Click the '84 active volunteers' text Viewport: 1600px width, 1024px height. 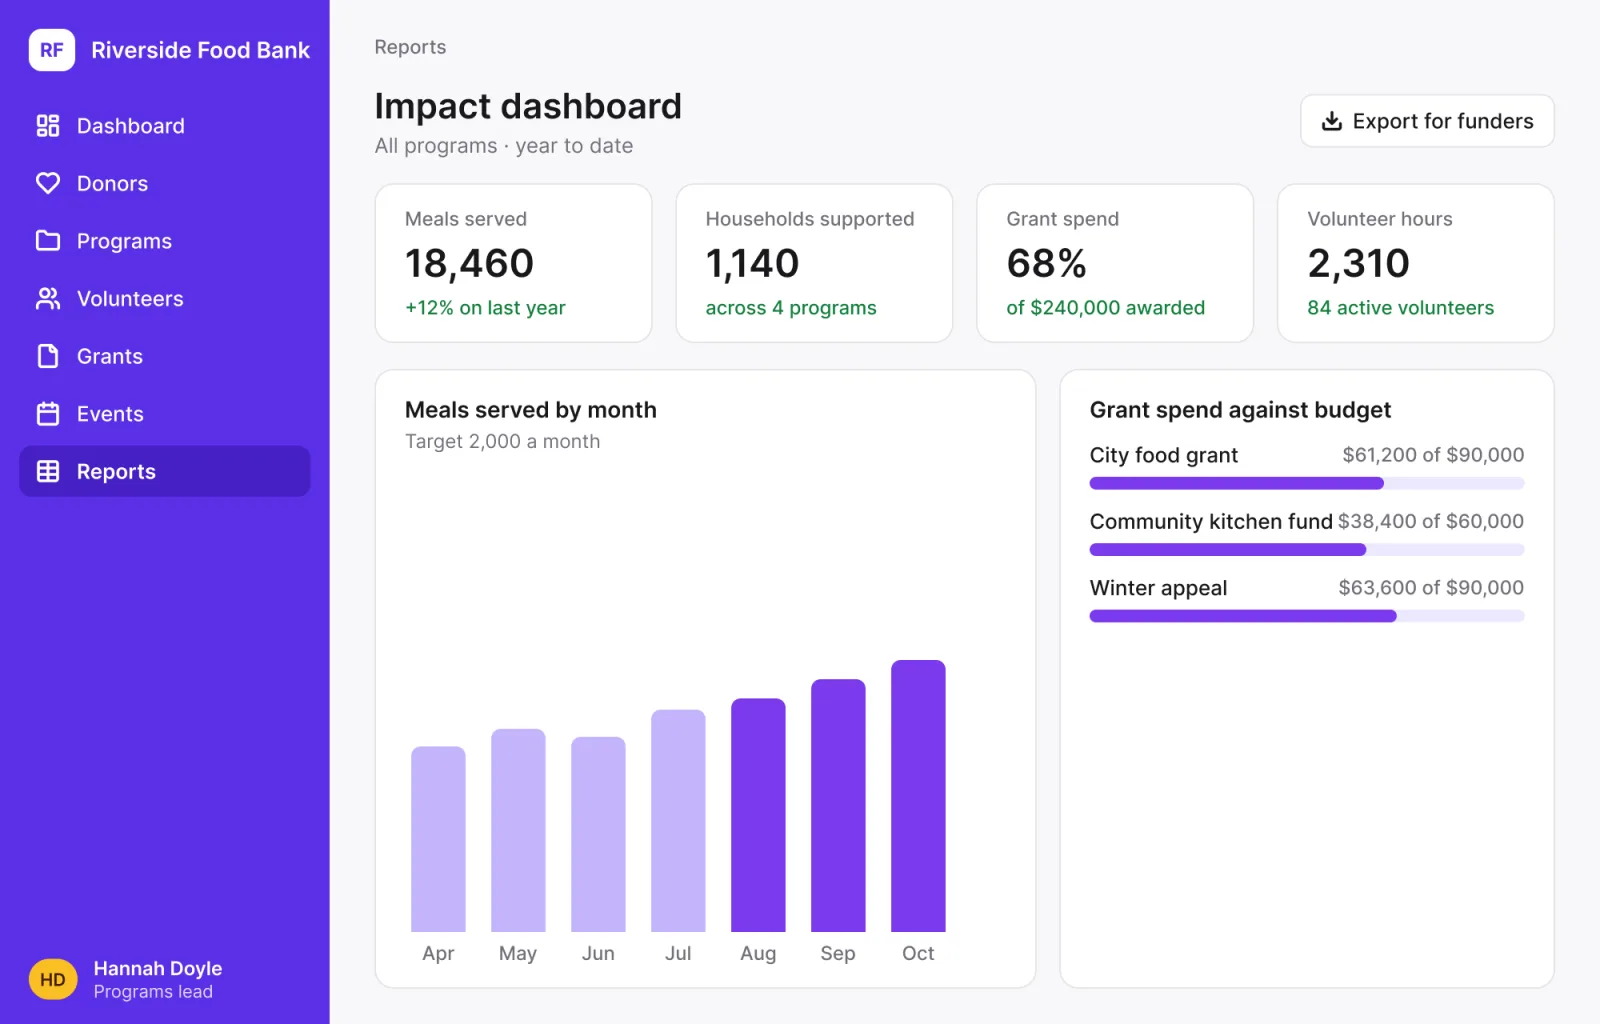click(x=1401, y=308)
